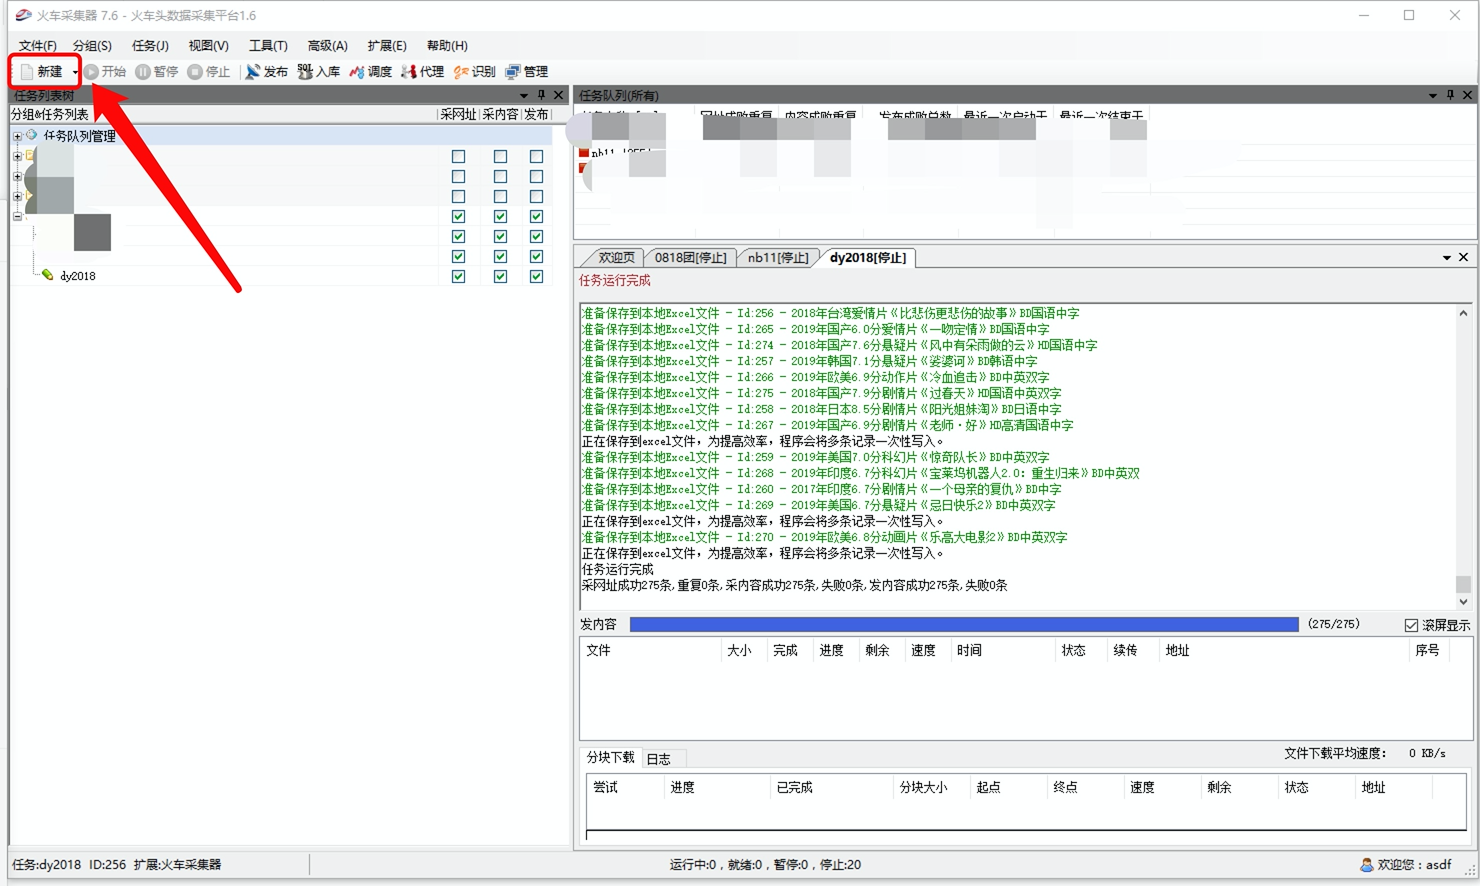The height and width of the screenshot is (886, 1480).
Task: Open the 代理 (Proxy) tool
Action: click(x=422, y=72)
